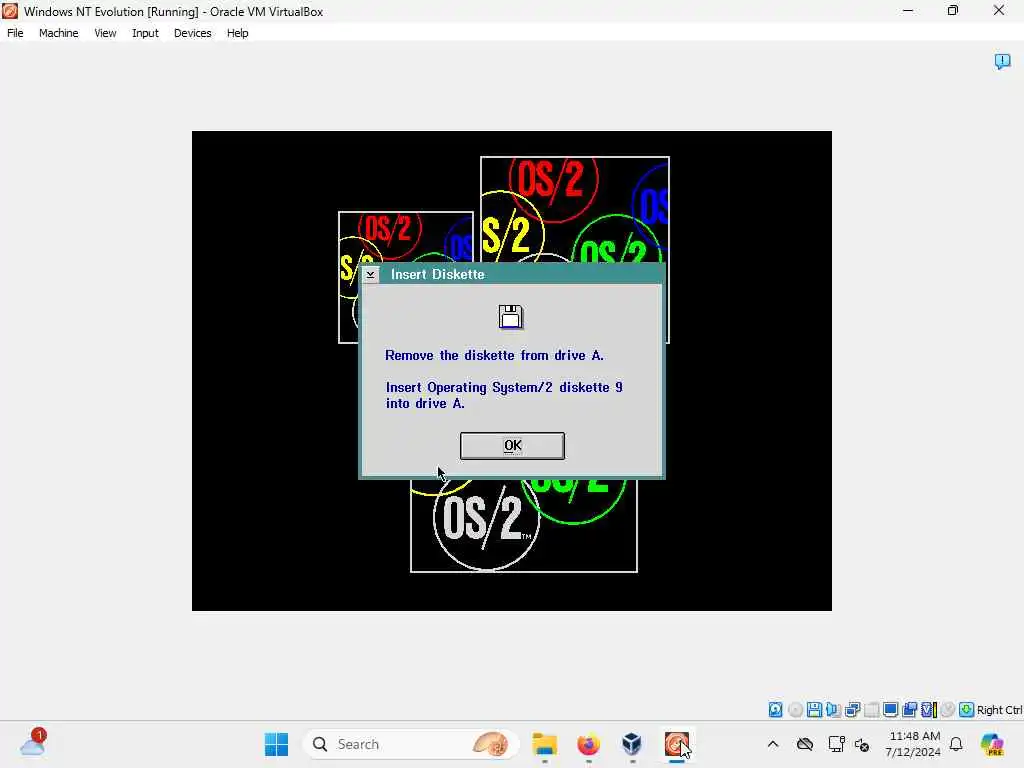Click the hard disk activity status icon
The height and width of the screenshot is (768, 1024).
pos(775,709)
